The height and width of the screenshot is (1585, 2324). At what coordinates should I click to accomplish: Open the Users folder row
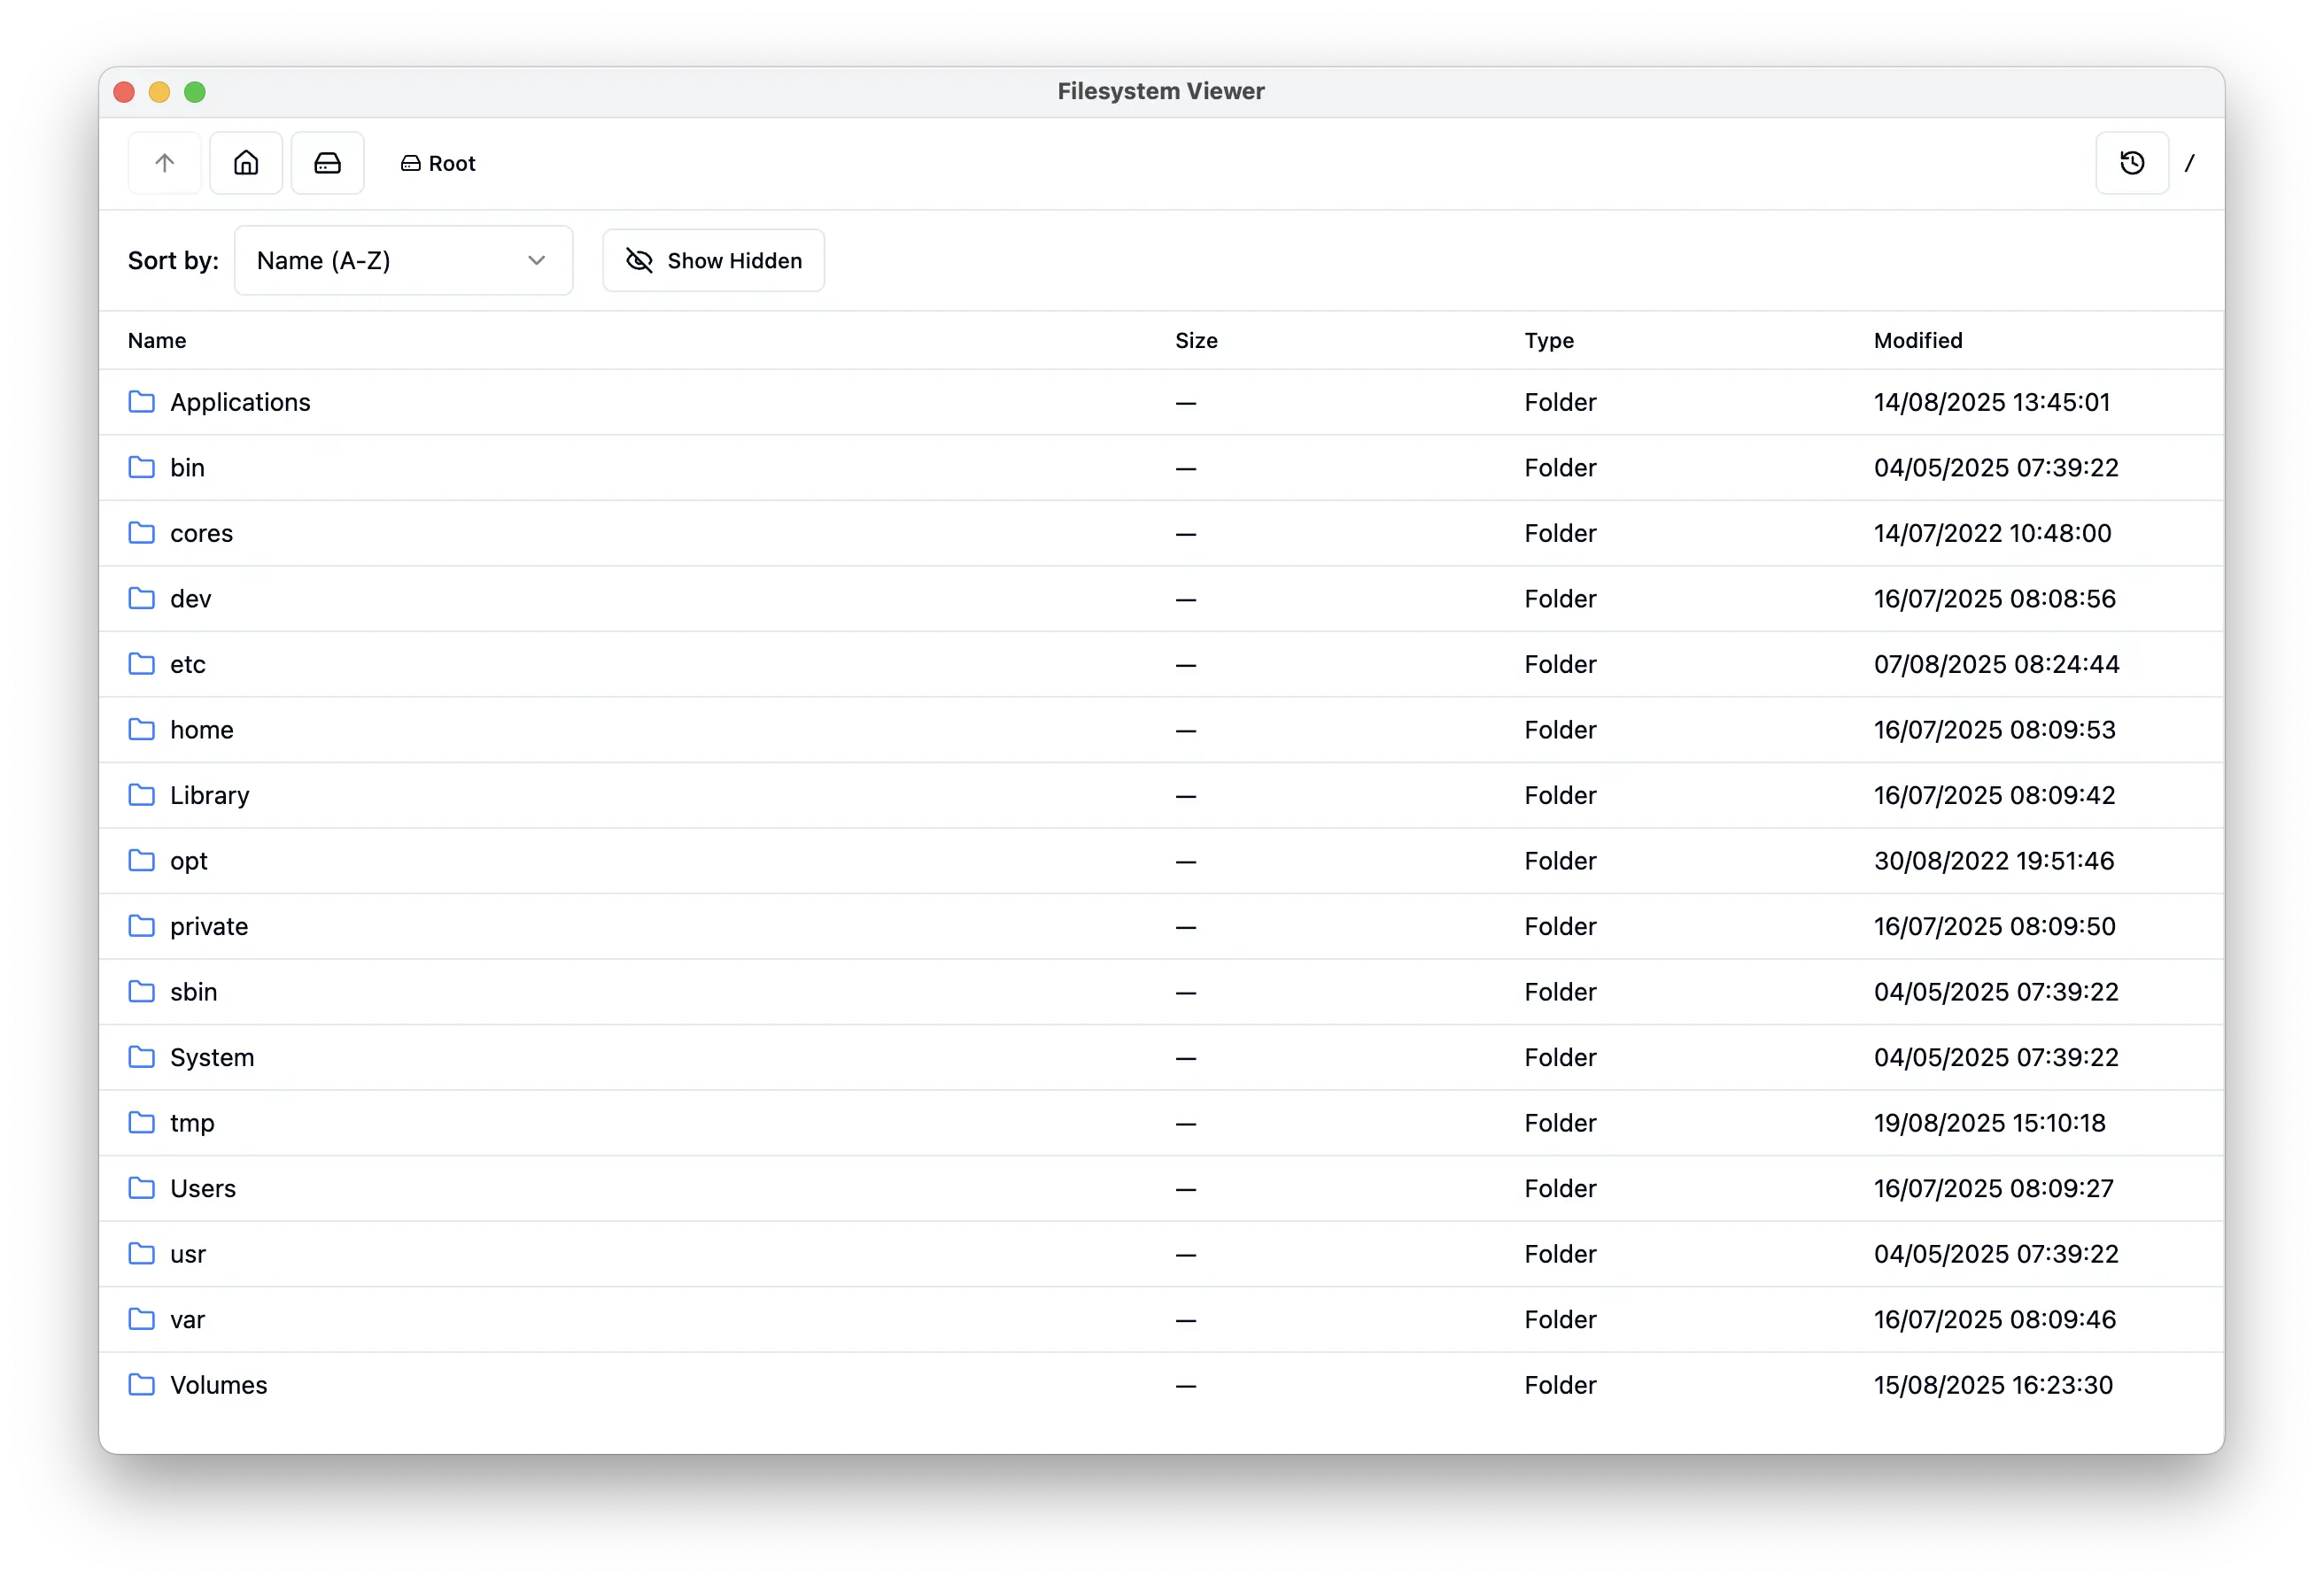203,1188
